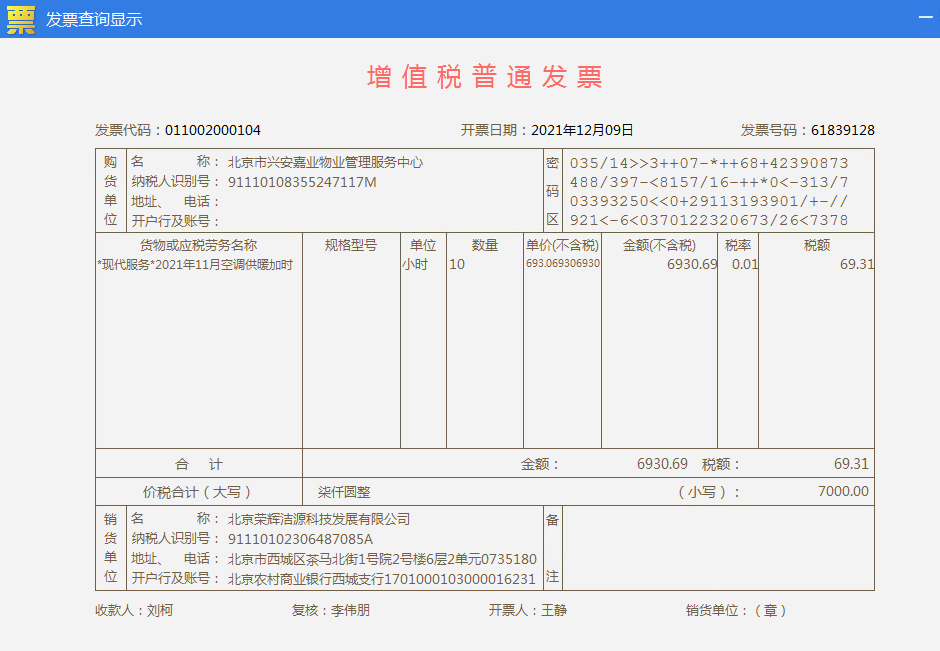Click the yellow 票 app icon
Screen dimensions: 940x651
click(20, 19)
